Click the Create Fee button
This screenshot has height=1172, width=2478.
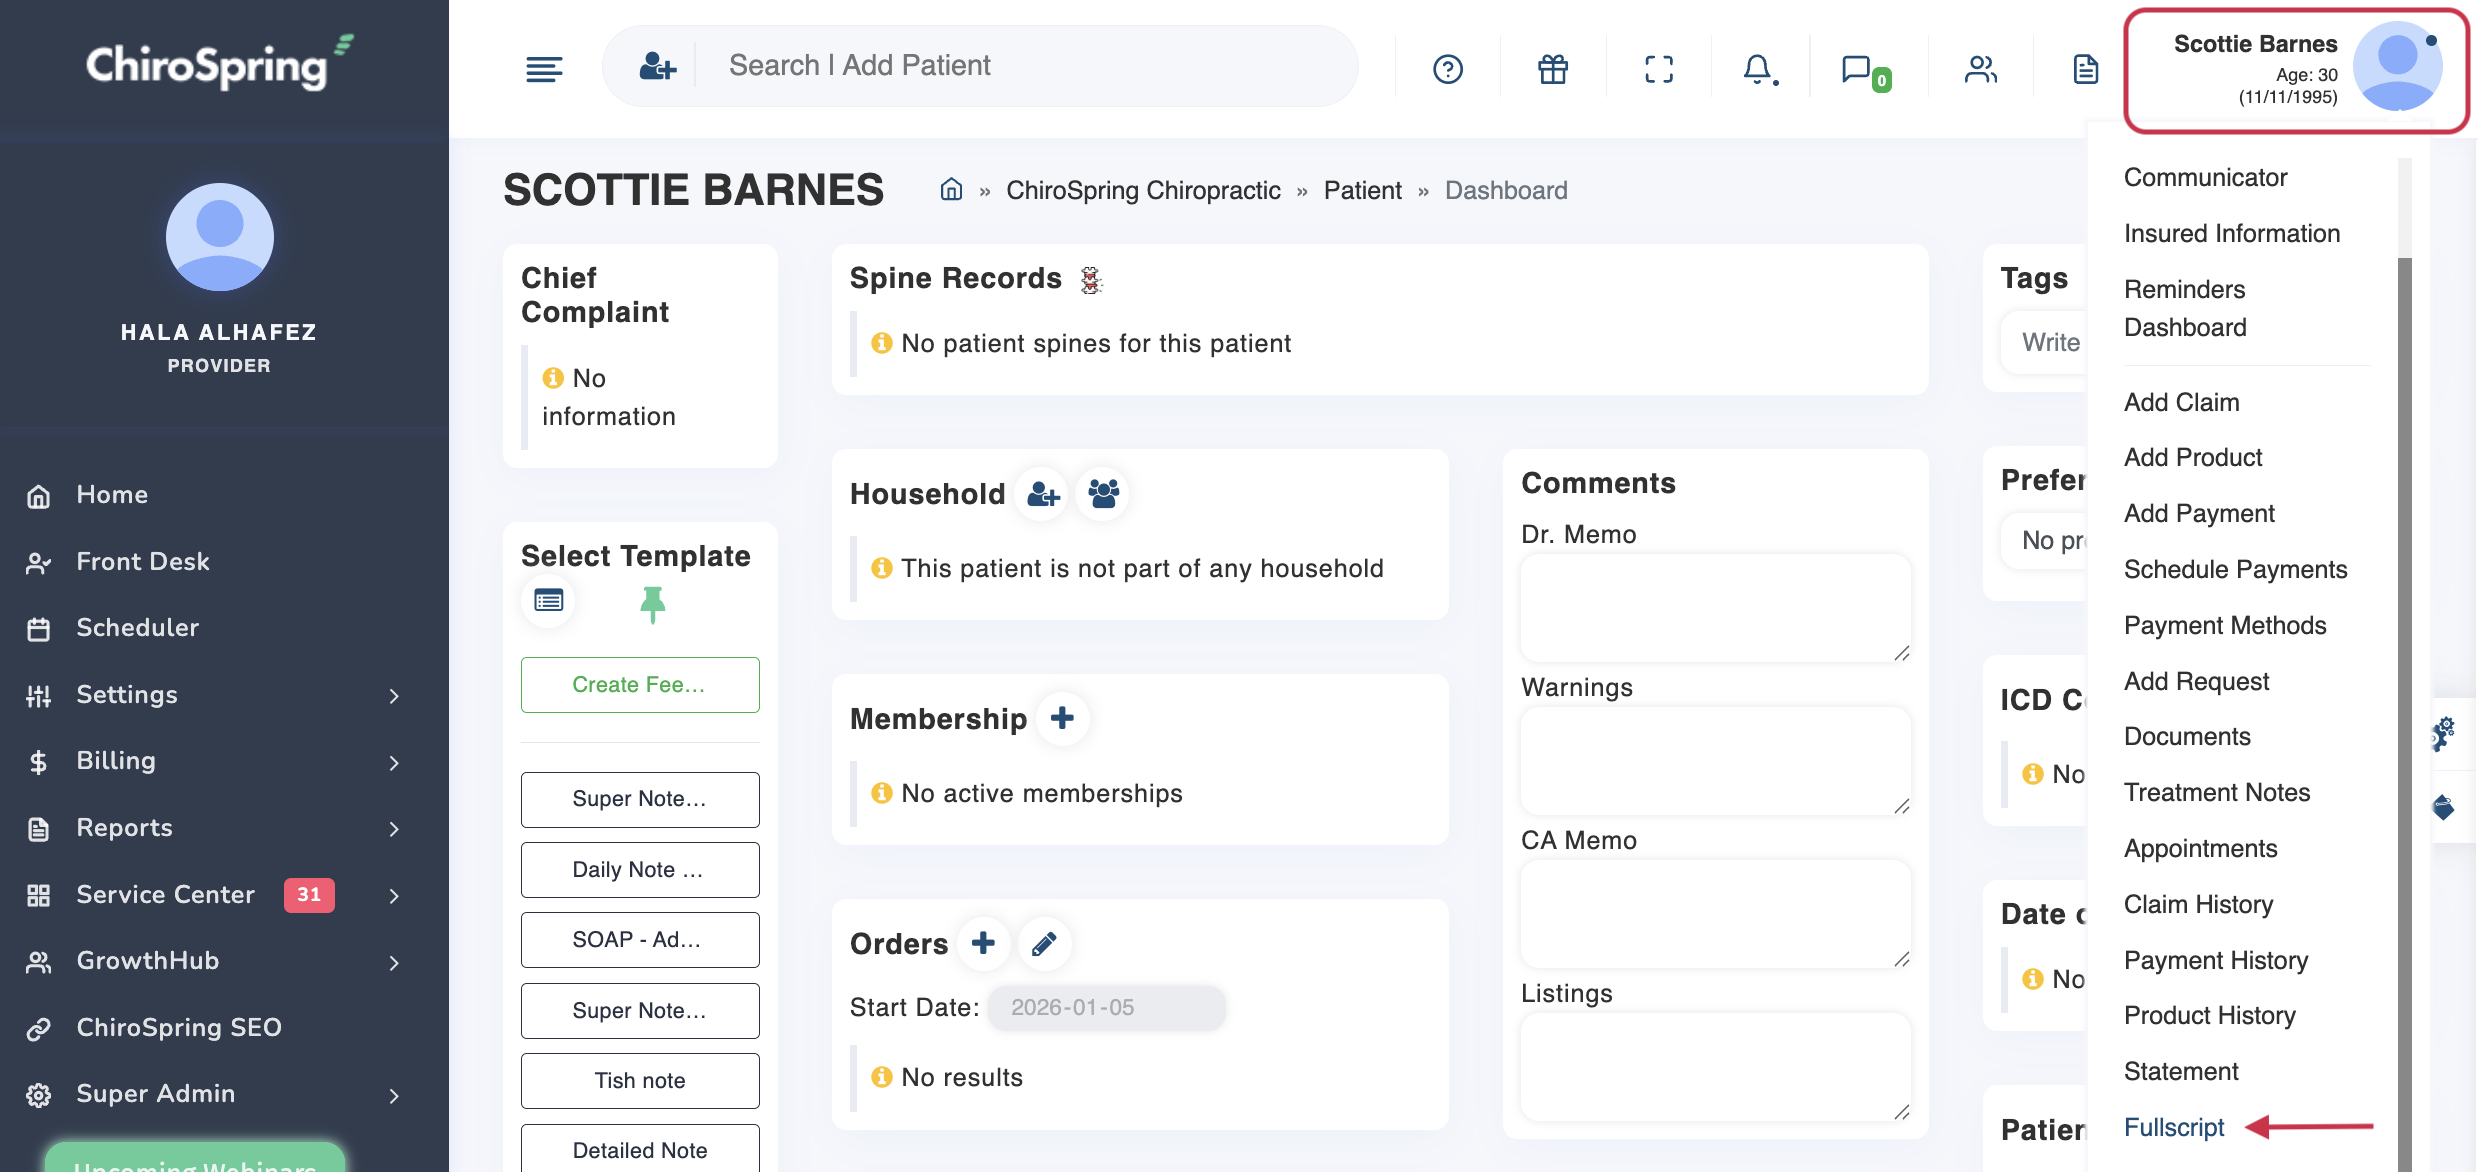639,684
